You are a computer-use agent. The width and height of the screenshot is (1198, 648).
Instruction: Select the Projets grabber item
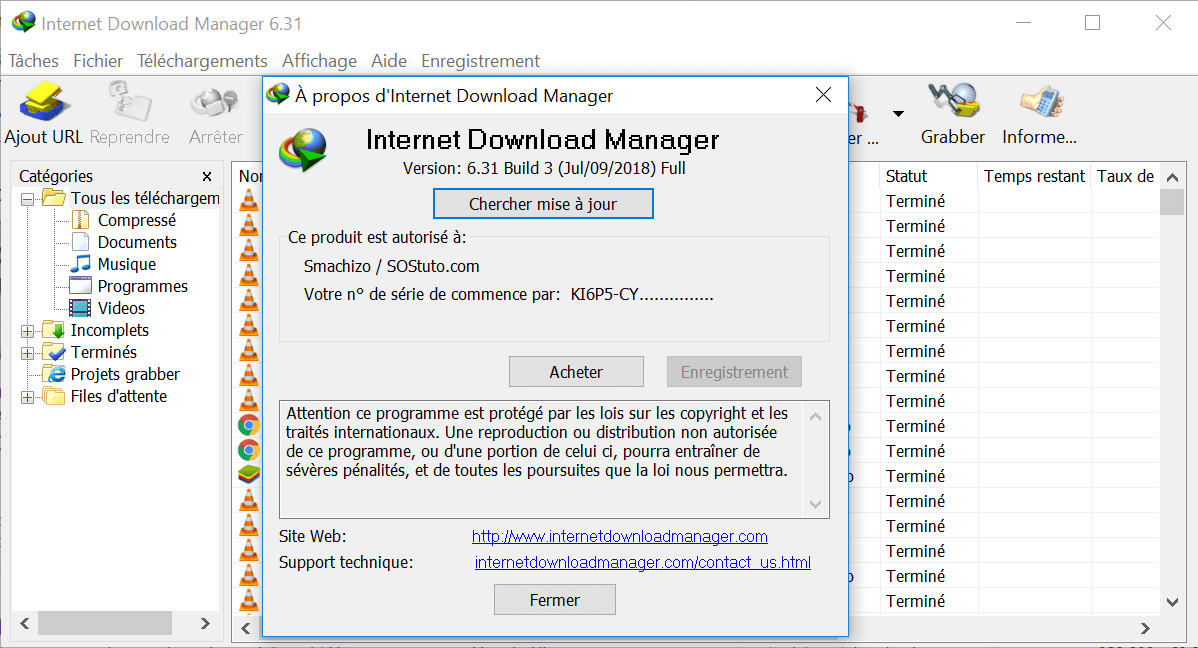pos(125,374)
